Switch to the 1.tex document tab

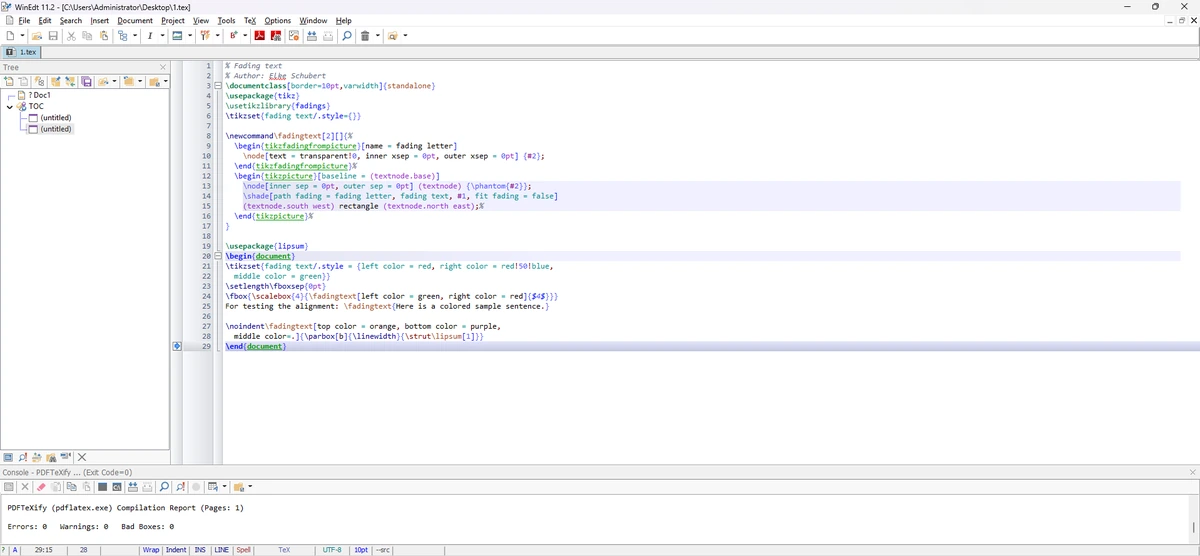(21, 52)
